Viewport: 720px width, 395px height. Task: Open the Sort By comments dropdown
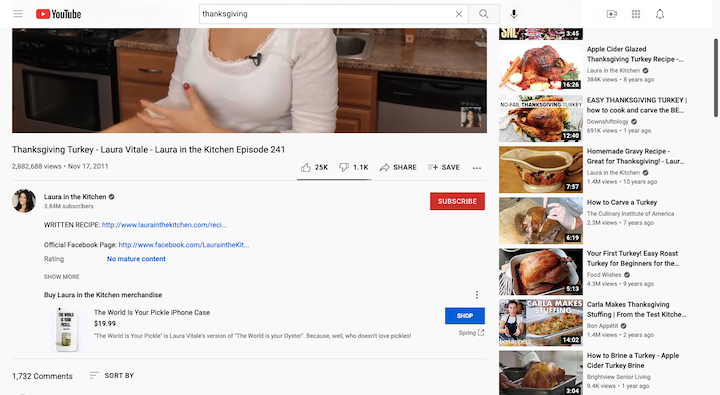pos(112,375)
